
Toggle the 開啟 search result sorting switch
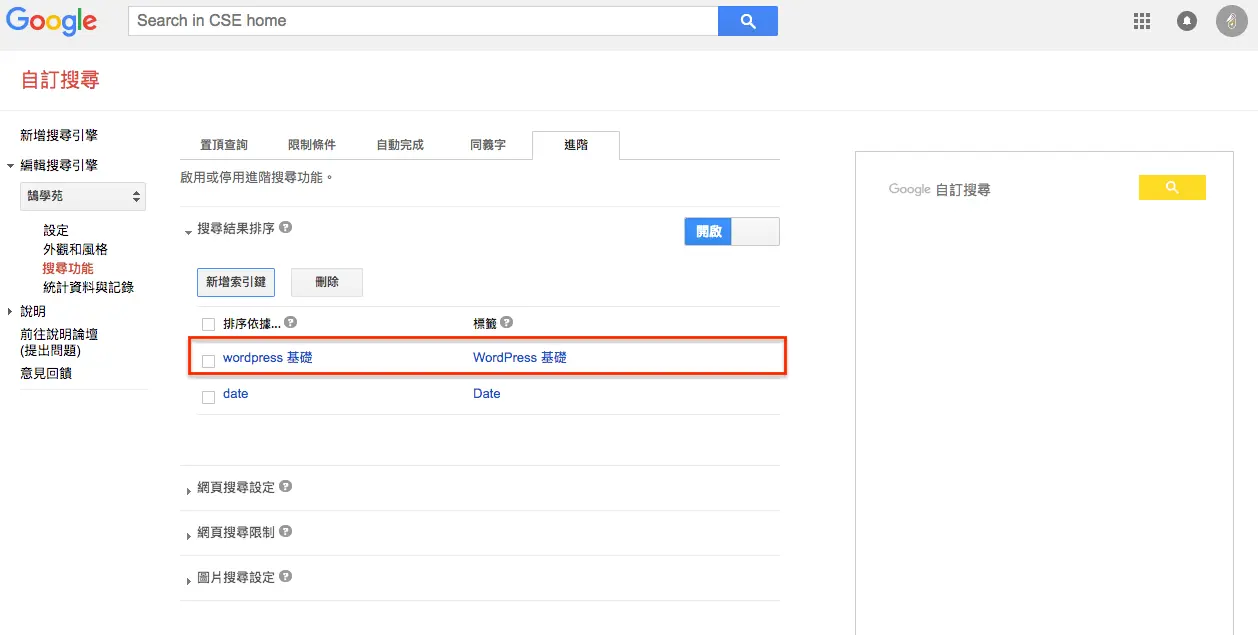[x=732, y=231]
